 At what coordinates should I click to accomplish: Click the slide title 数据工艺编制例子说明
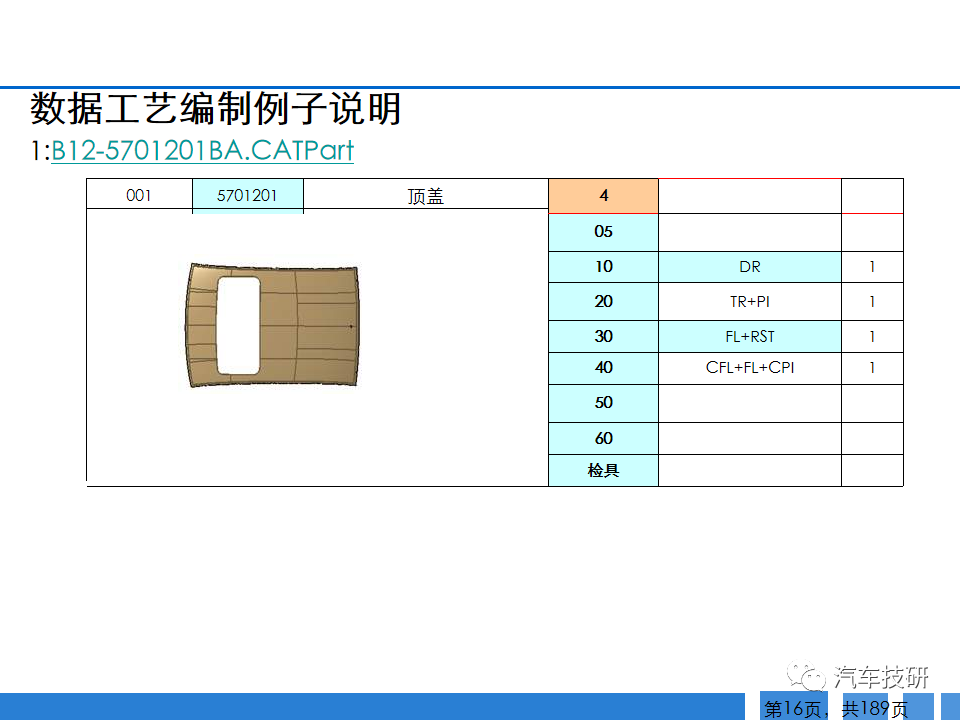click(x=216, y=108)
